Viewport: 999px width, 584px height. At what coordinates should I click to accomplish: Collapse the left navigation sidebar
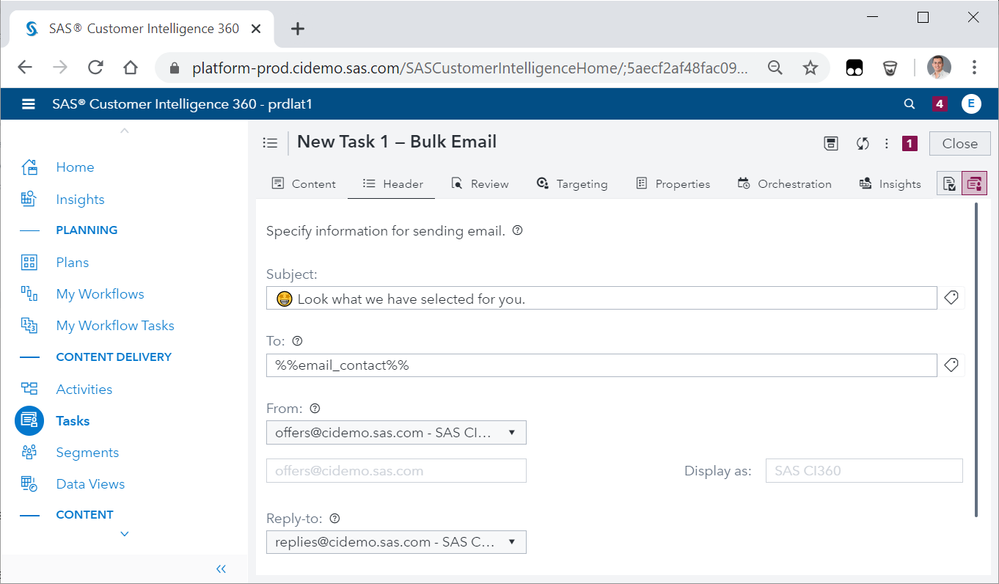point(221,568)
